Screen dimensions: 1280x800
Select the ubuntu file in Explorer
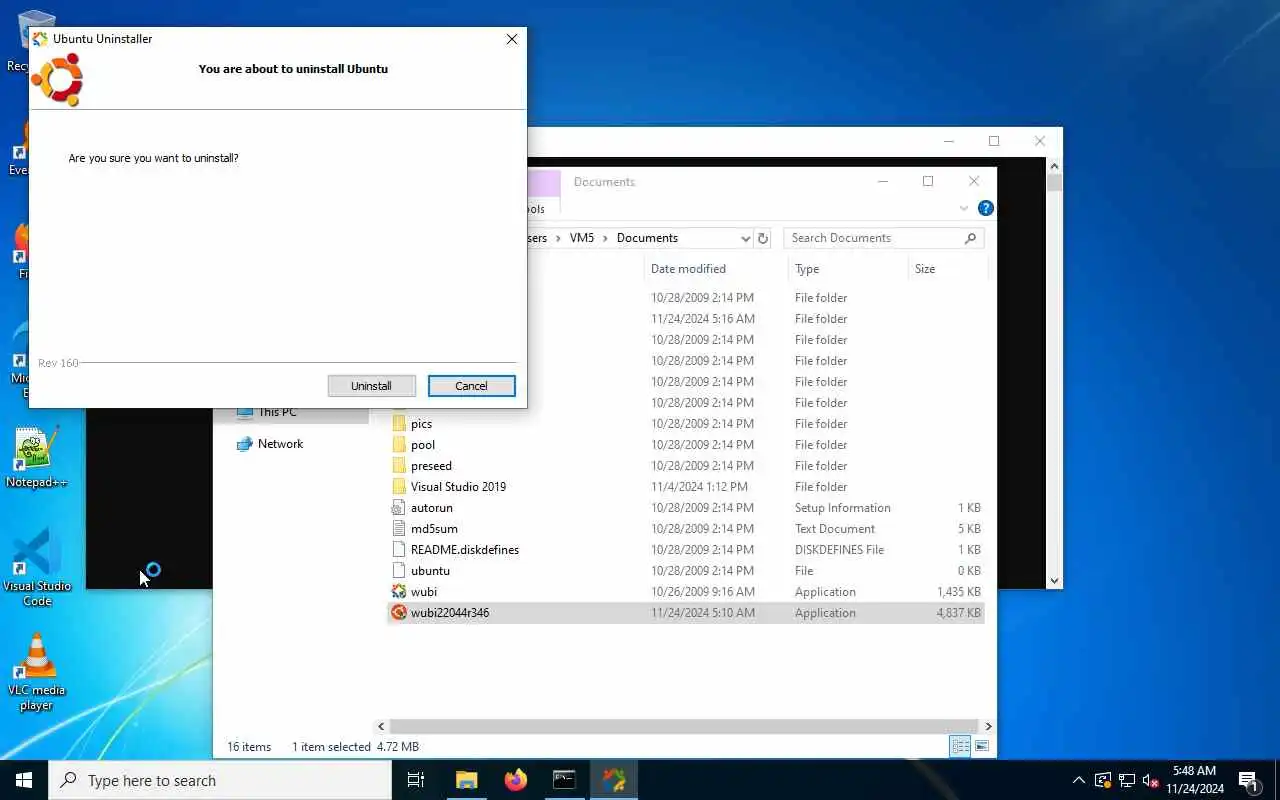point(686,571)
